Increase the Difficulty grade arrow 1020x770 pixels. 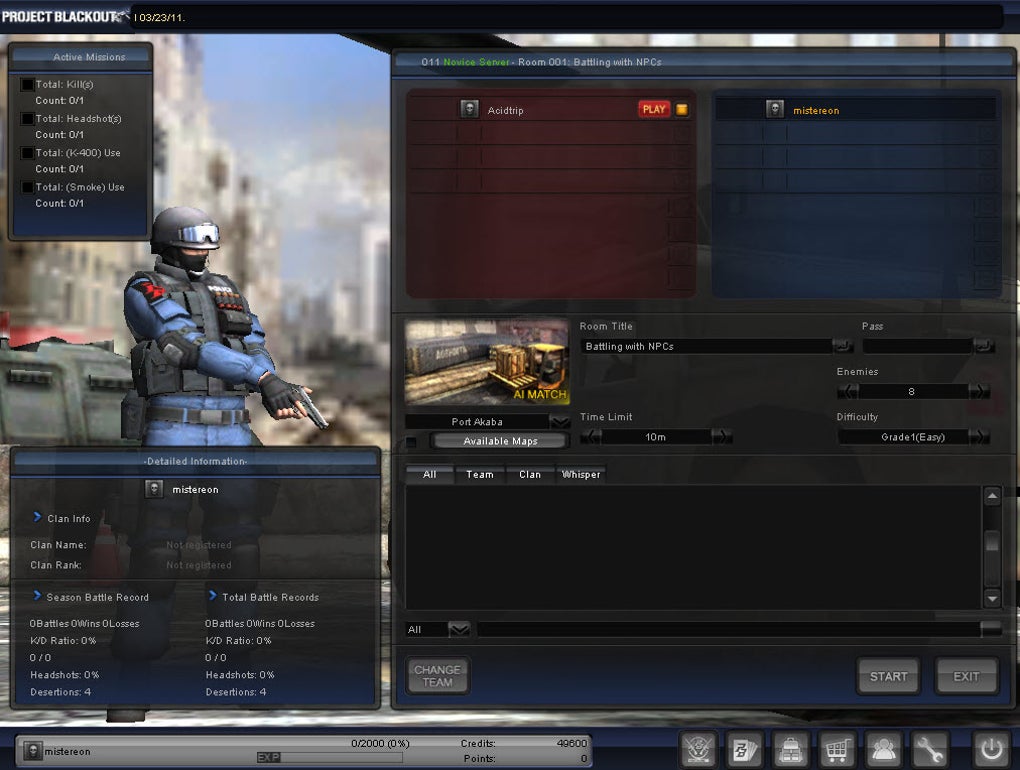point(979,437)
